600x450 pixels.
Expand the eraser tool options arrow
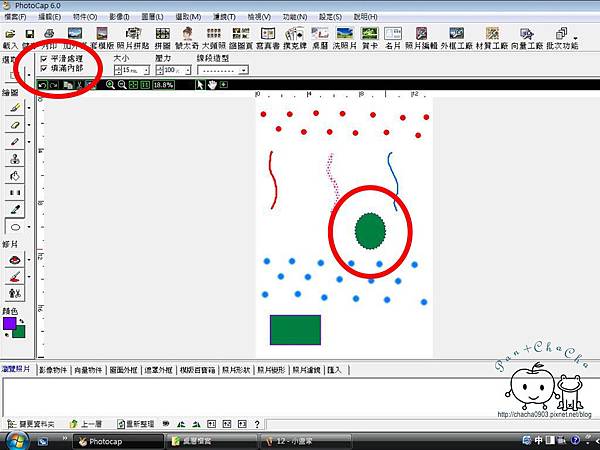coord(29,125)
